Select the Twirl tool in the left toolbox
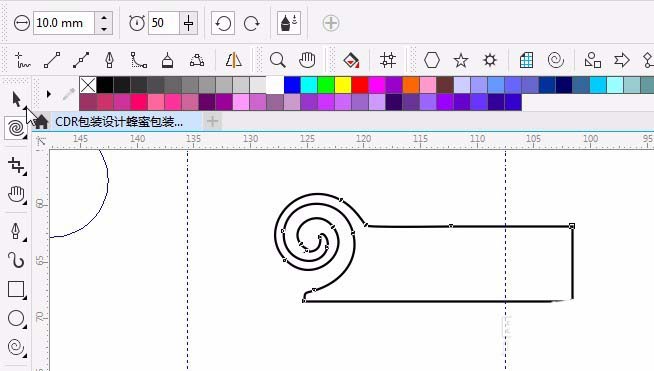This screenshot has width=654, height=371. point(16,128)
